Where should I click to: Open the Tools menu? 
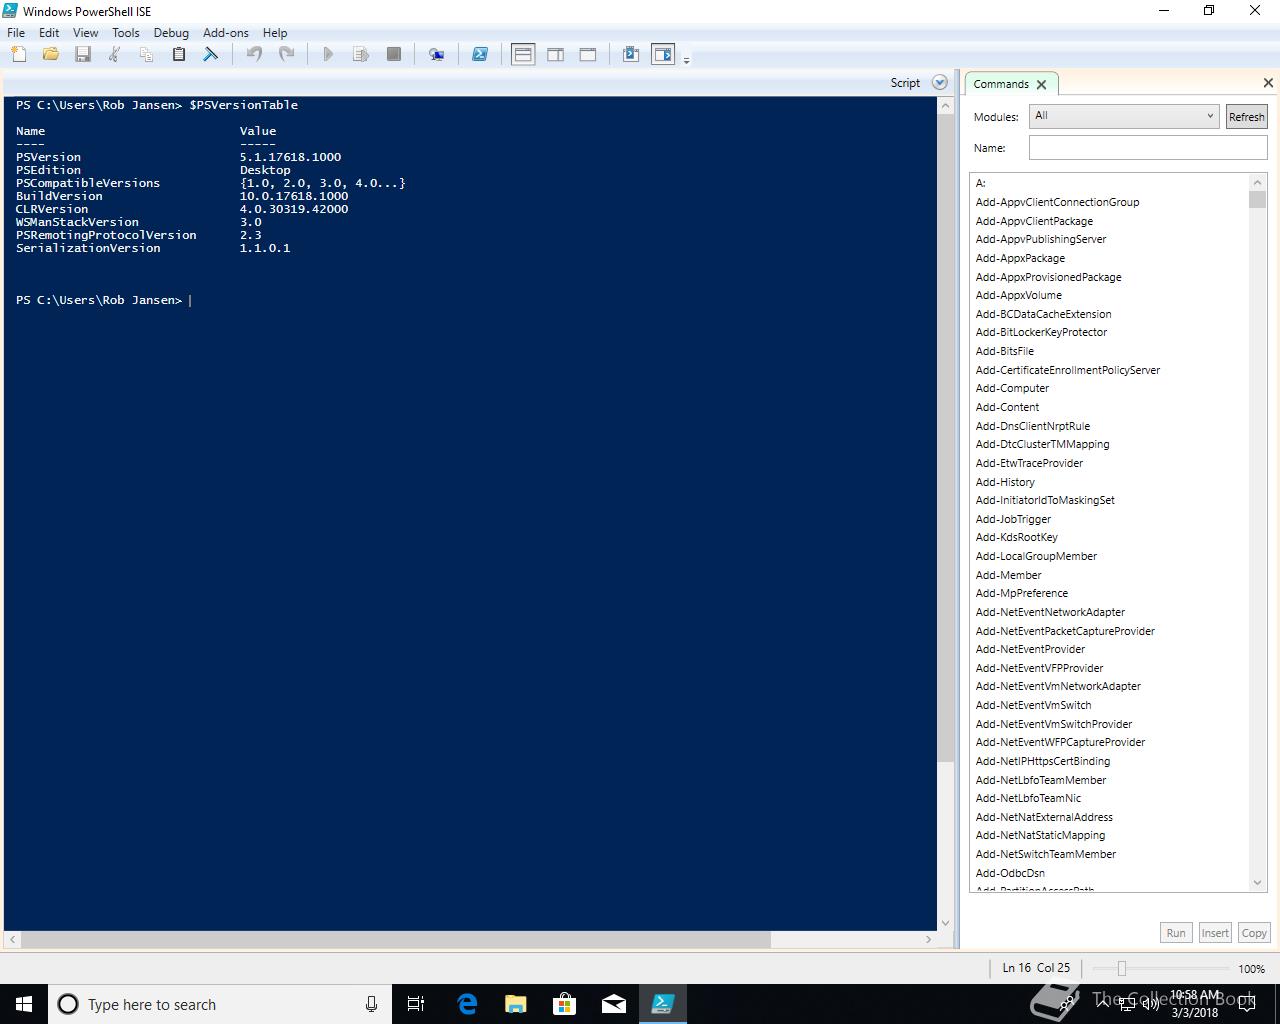click(x=126, y=33)
